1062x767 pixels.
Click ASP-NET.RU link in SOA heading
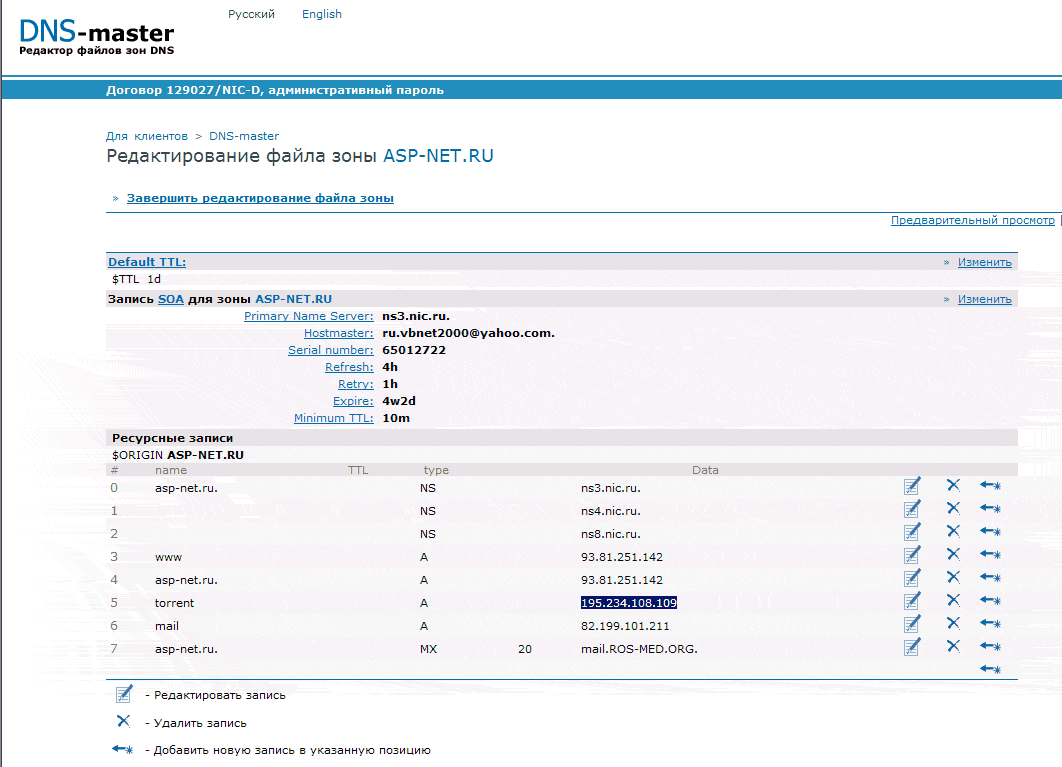(293, 299)
